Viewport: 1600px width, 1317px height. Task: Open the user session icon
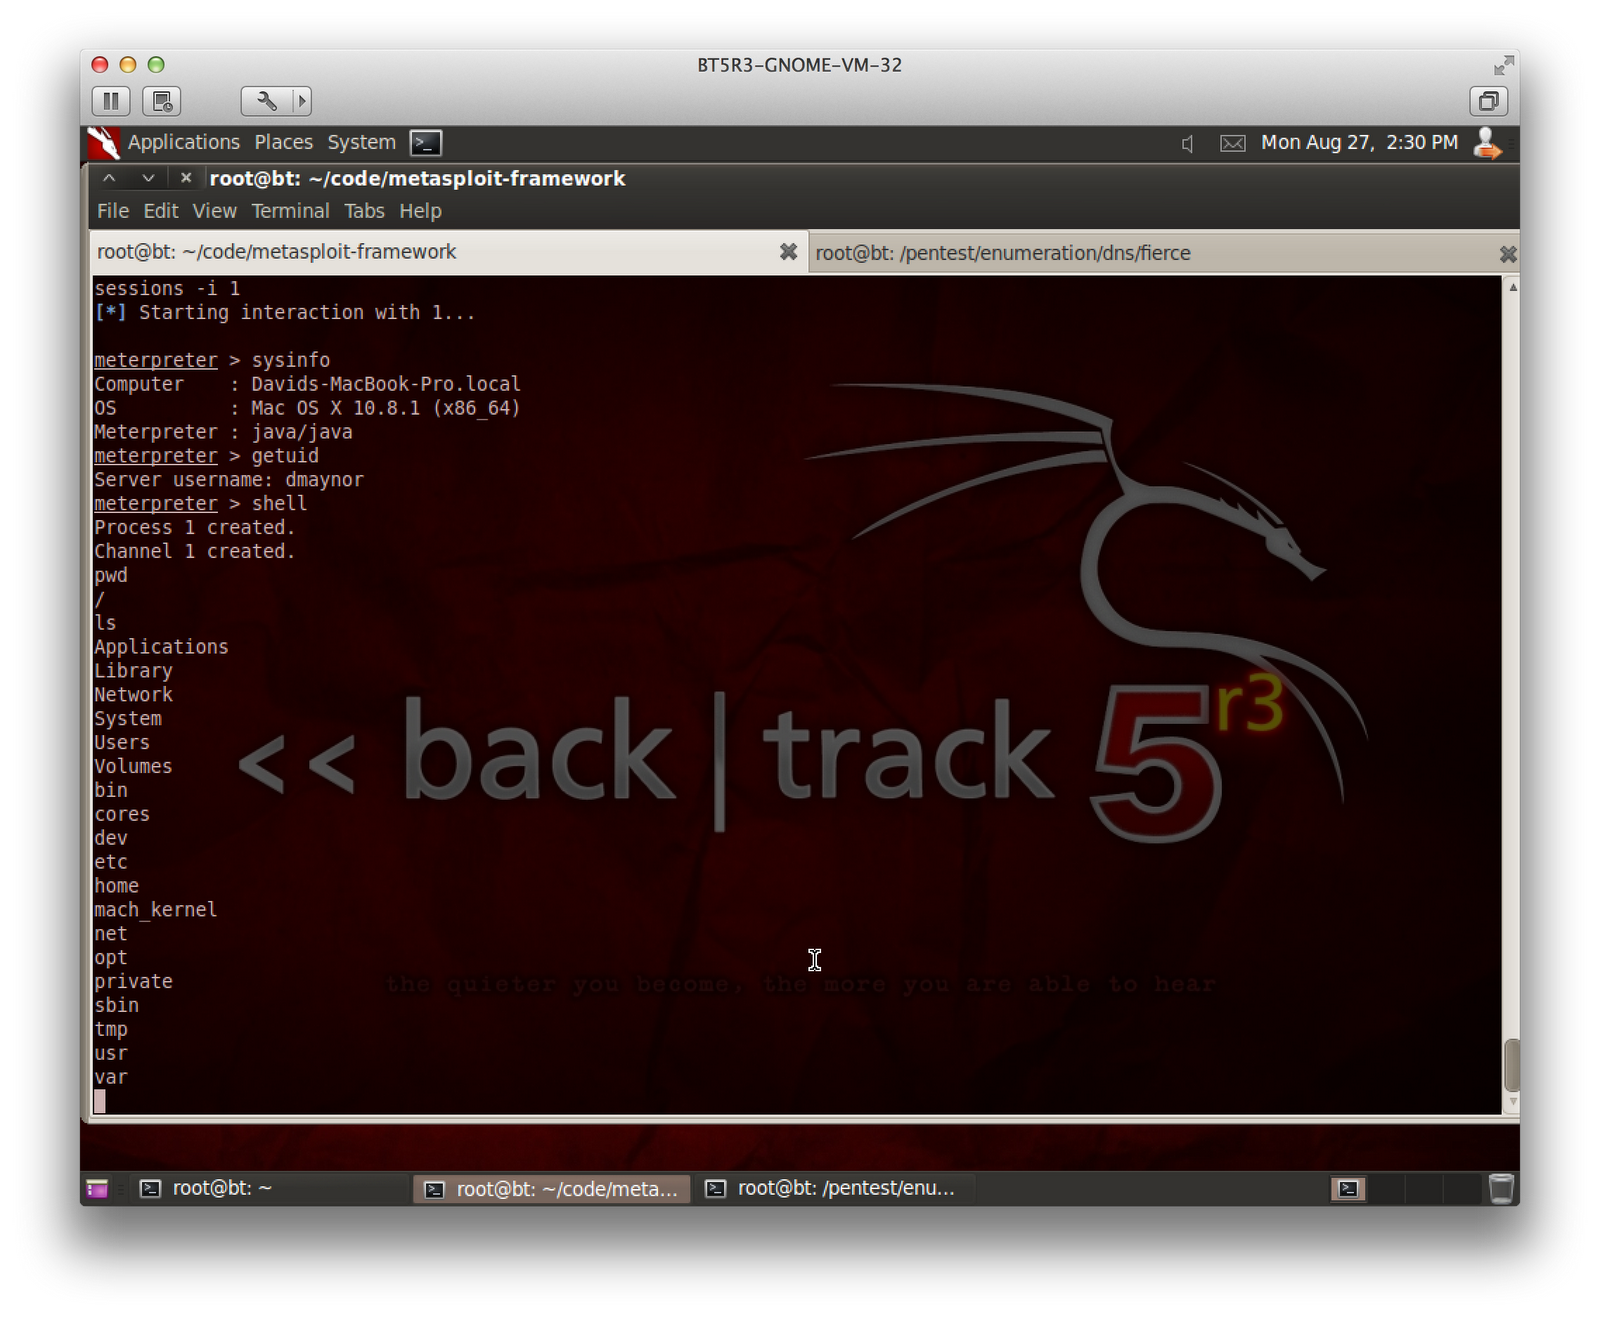1488,143
